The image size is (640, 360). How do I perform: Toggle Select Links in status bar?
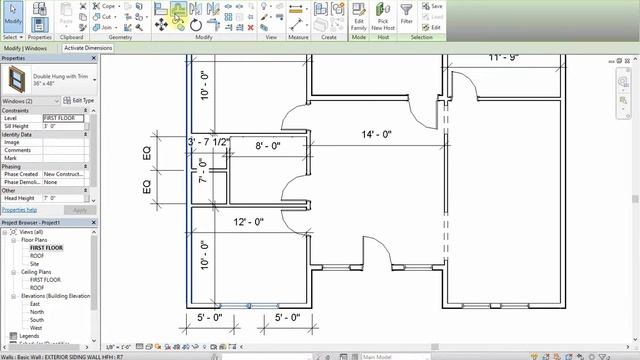(x=535, y=357)
